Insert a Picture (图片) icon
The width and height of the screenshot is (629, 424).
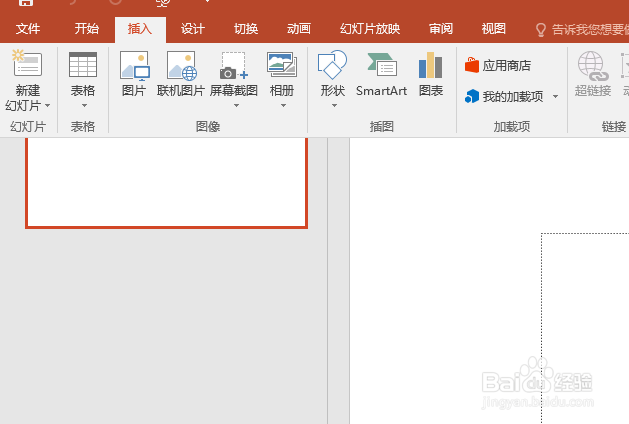[x=134, y=65]
